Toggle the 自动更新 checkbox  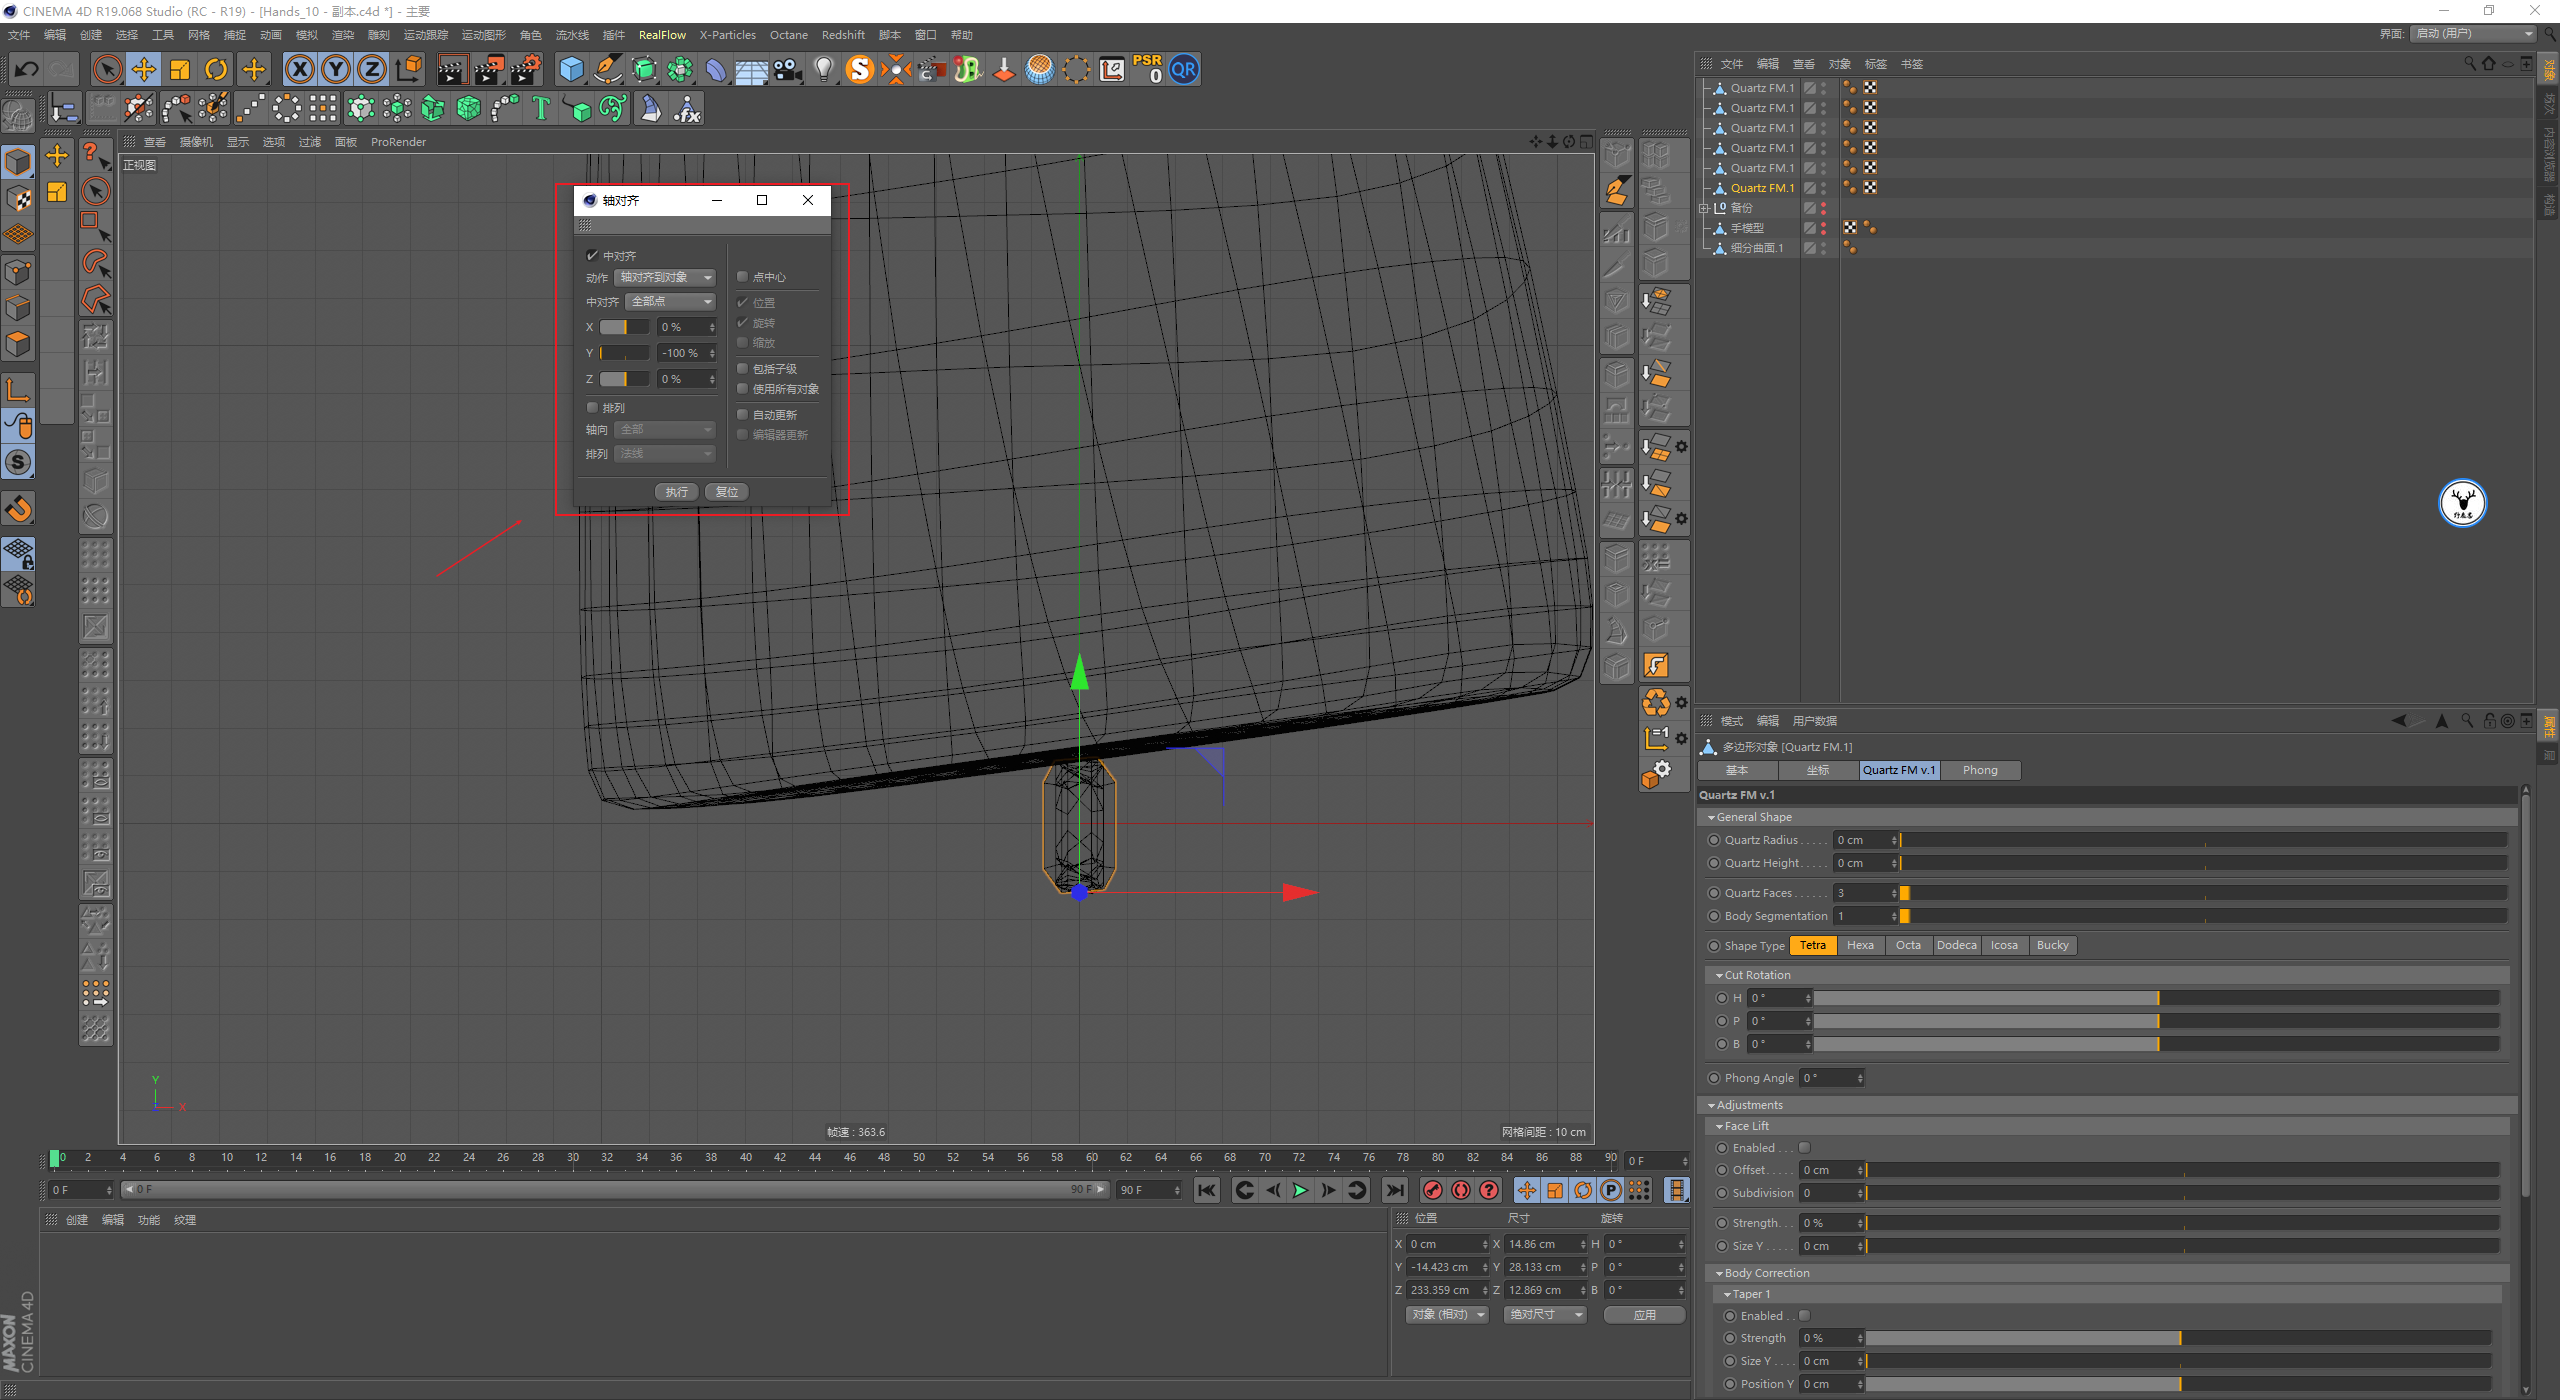click(x=743, y=415)
